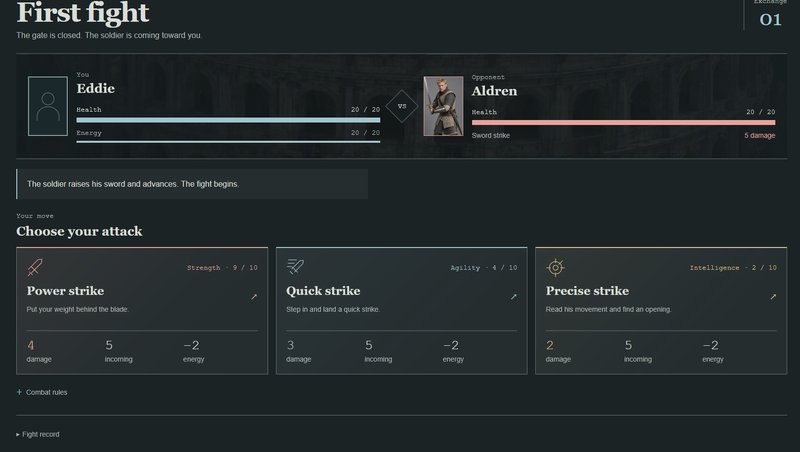Click the crosshair icon on Precise strike
The width and height of the screenshot is (800, 452).
pyautogui.click(x=555, y=267)
